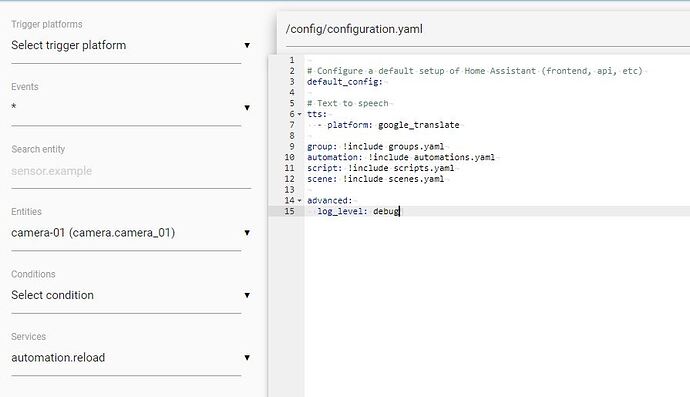Open the Trigger platforms dropdown
Image resolution: width=690 pixels, height=397 pixels.
[x=131, y=45]
